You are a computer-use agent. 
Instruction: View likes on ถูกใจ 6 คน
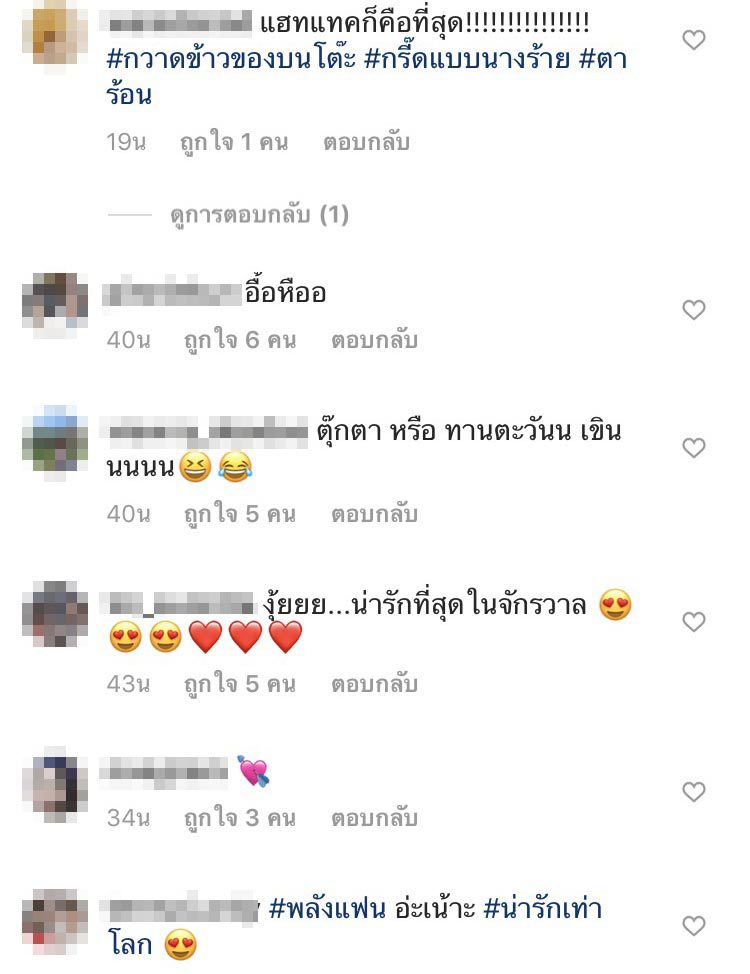pos(240,340)
